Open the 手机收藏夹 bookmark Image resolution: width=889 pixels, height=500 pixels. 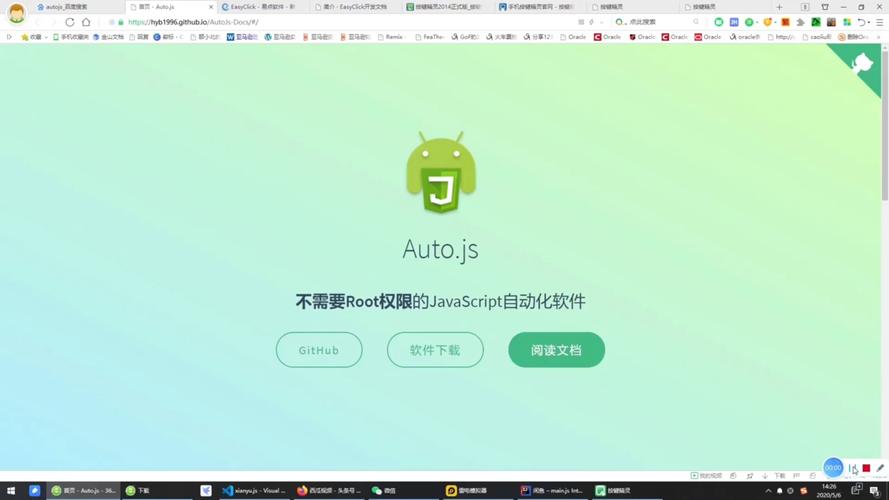click(71, 37)
